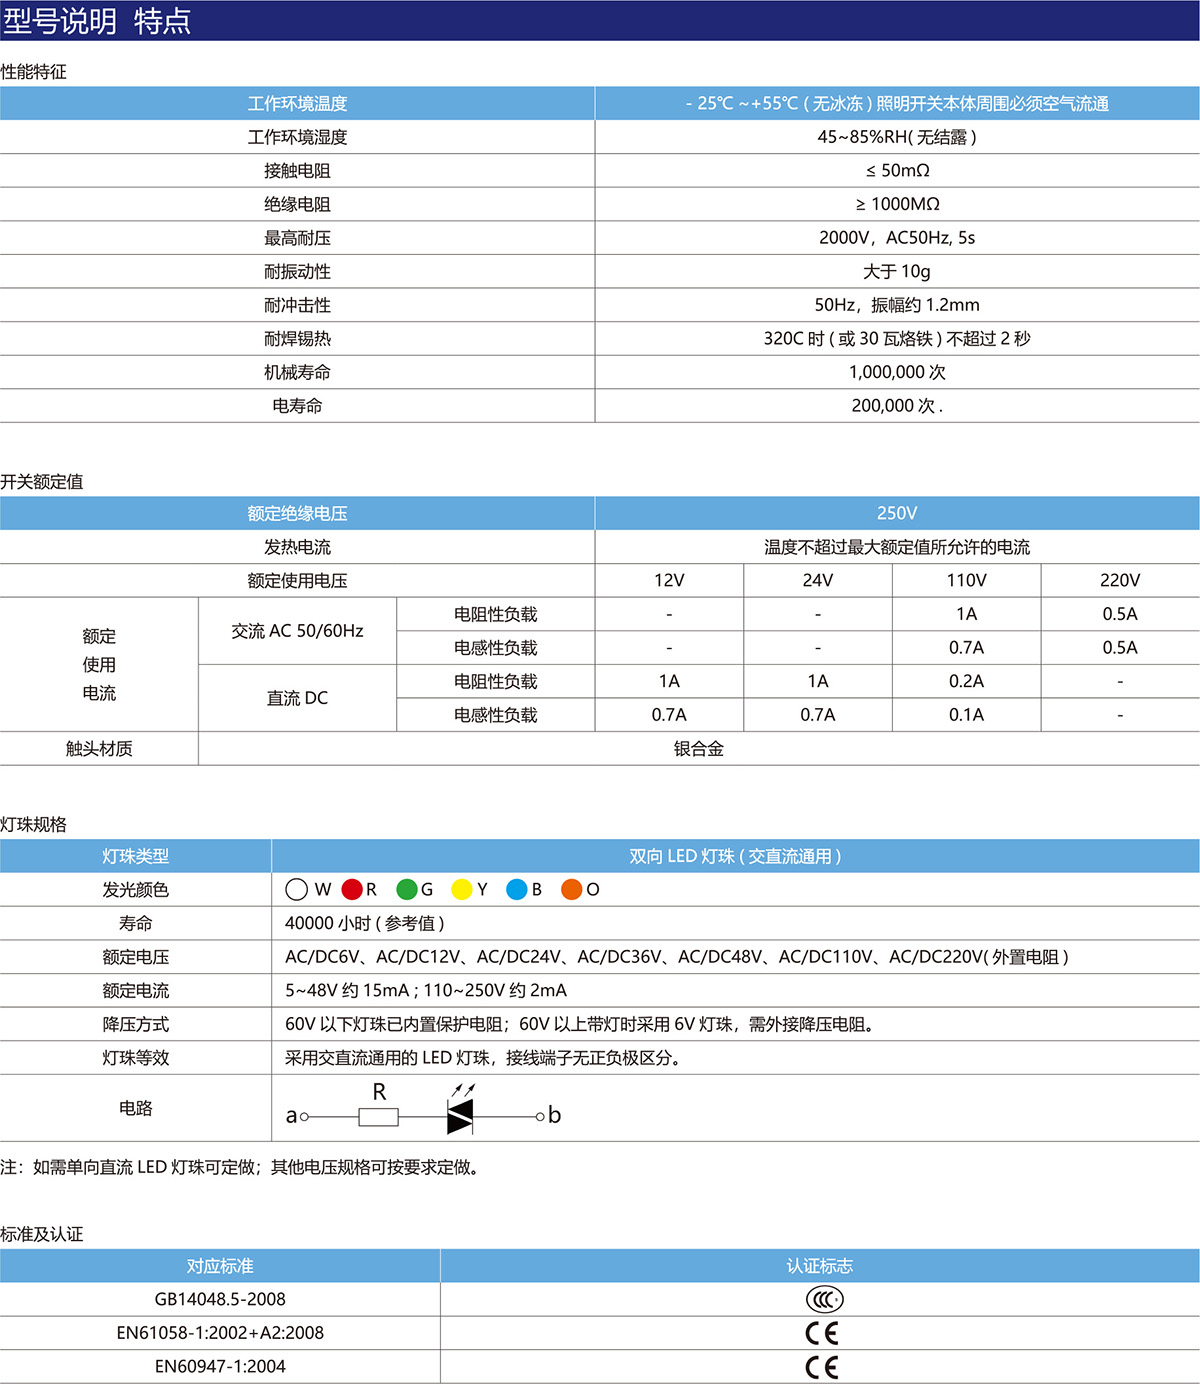
Task: Select the blue B color circle
Action: [516, 890]
